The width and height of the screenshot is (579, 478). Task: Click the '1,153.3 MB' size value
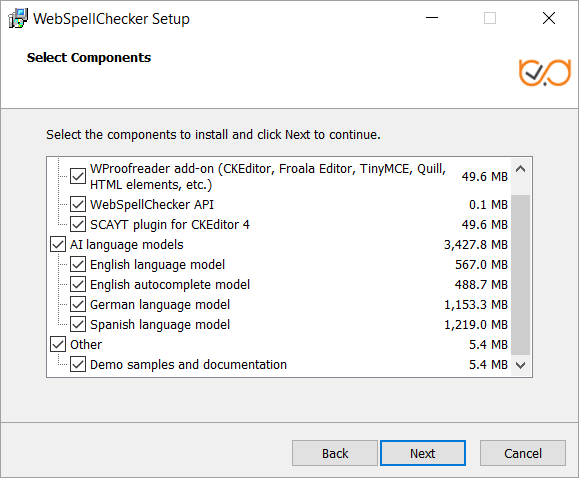point(476,304)
